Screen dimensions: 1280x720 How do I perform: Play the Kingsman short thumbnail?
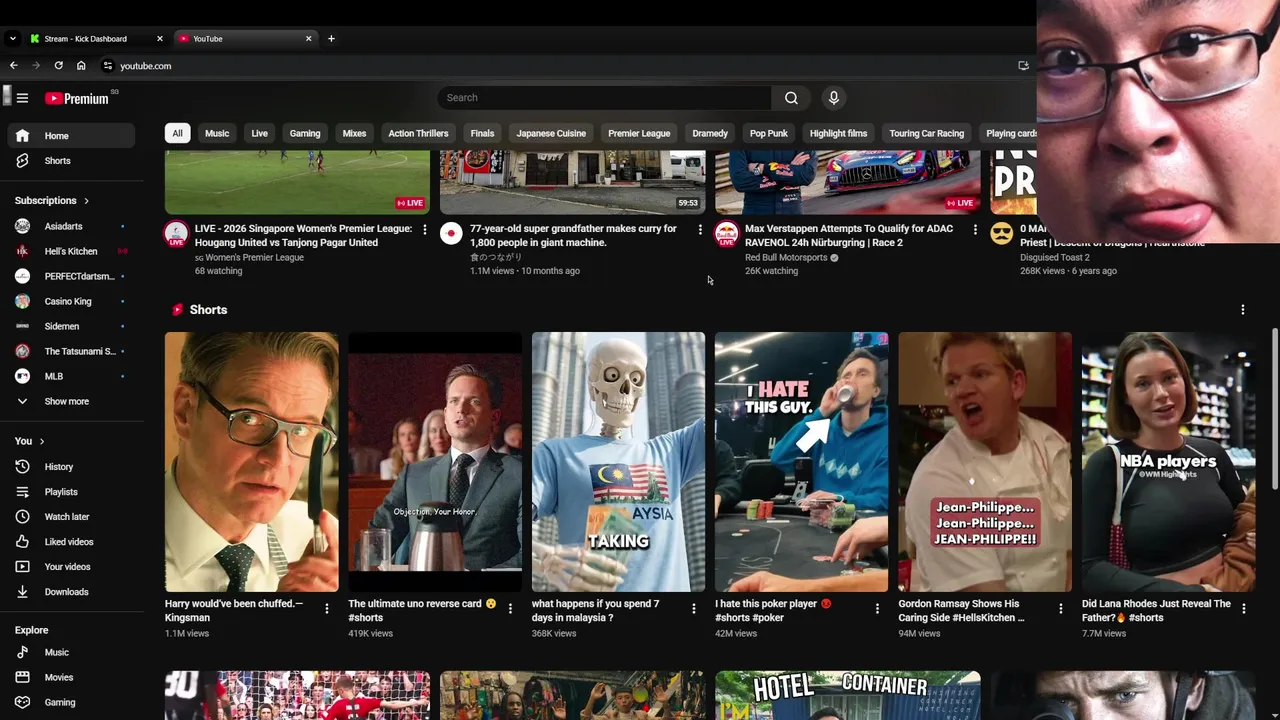[x=252, y=462]
